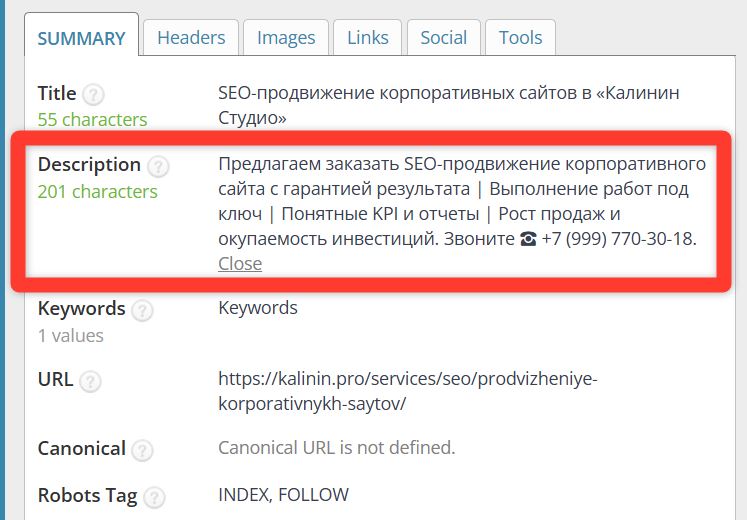Click the 'Robots Tag' field label
The image size is (747, 520).
pos(87,496)
